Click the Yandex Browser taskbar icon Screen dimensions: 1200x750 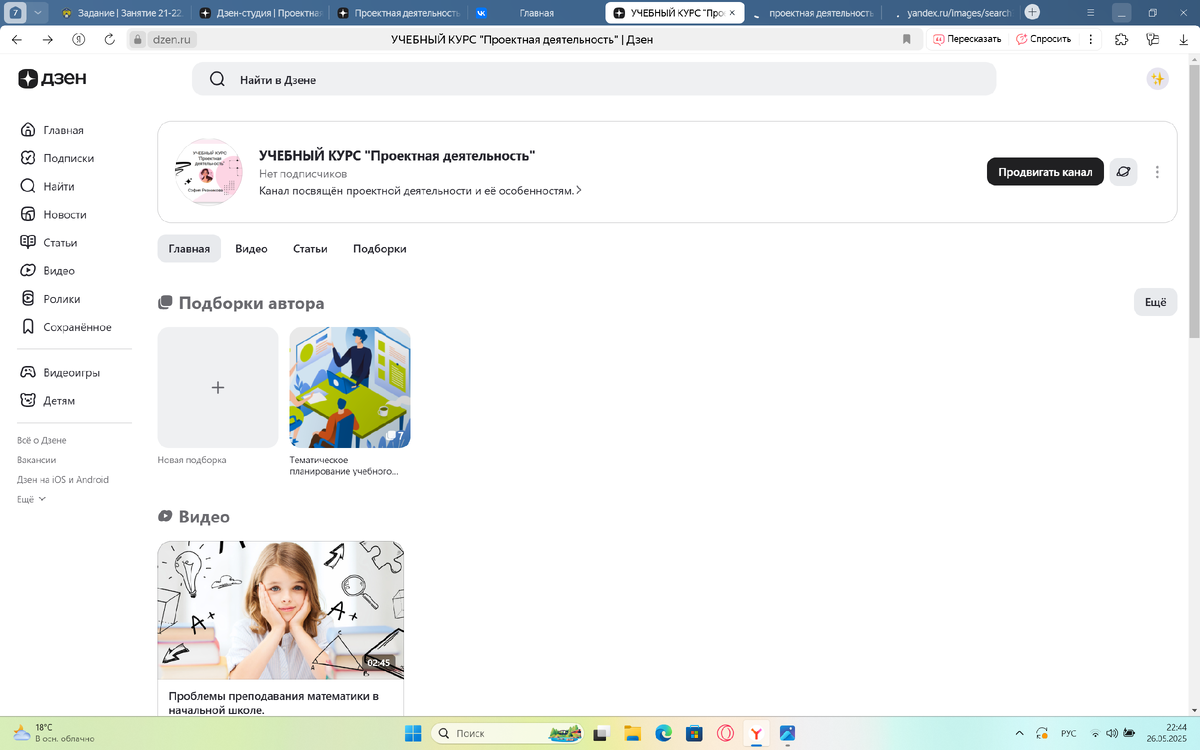[757, 733]
